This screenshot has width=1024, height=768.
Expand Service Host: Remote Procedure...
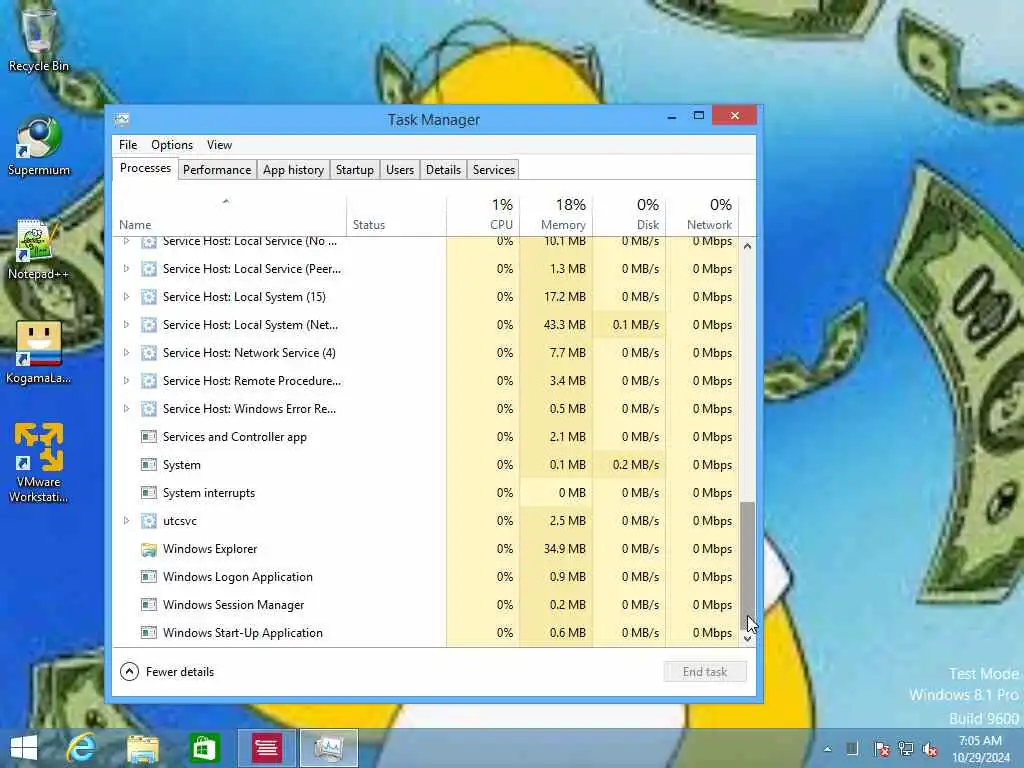[127, 381]
